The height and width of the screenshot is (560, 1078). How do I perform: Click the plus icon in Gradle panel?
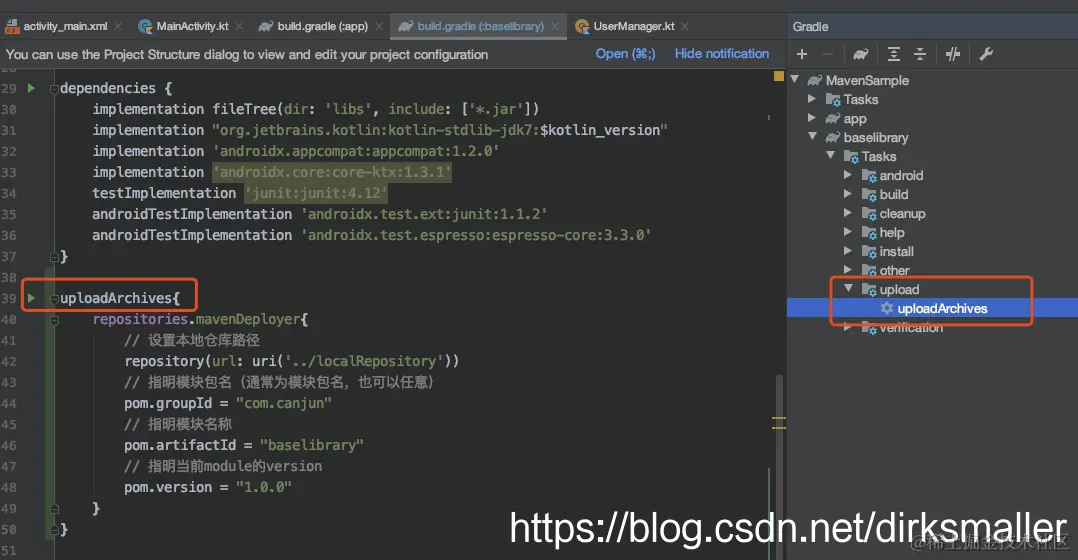click(x=802, y=54)
